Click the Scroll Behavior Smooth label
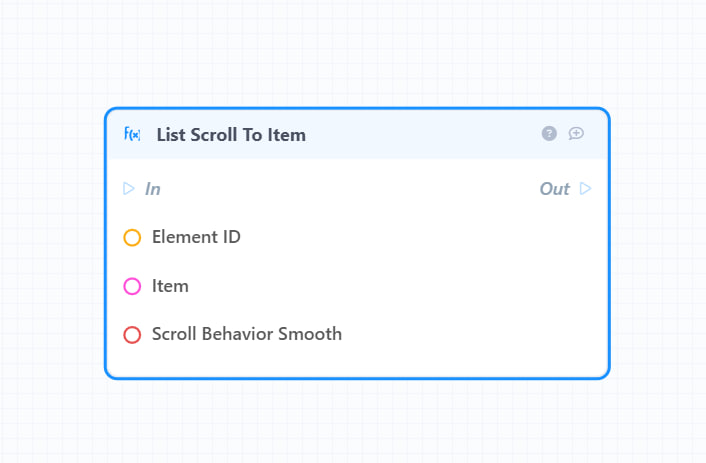 [x=247, y=334]
